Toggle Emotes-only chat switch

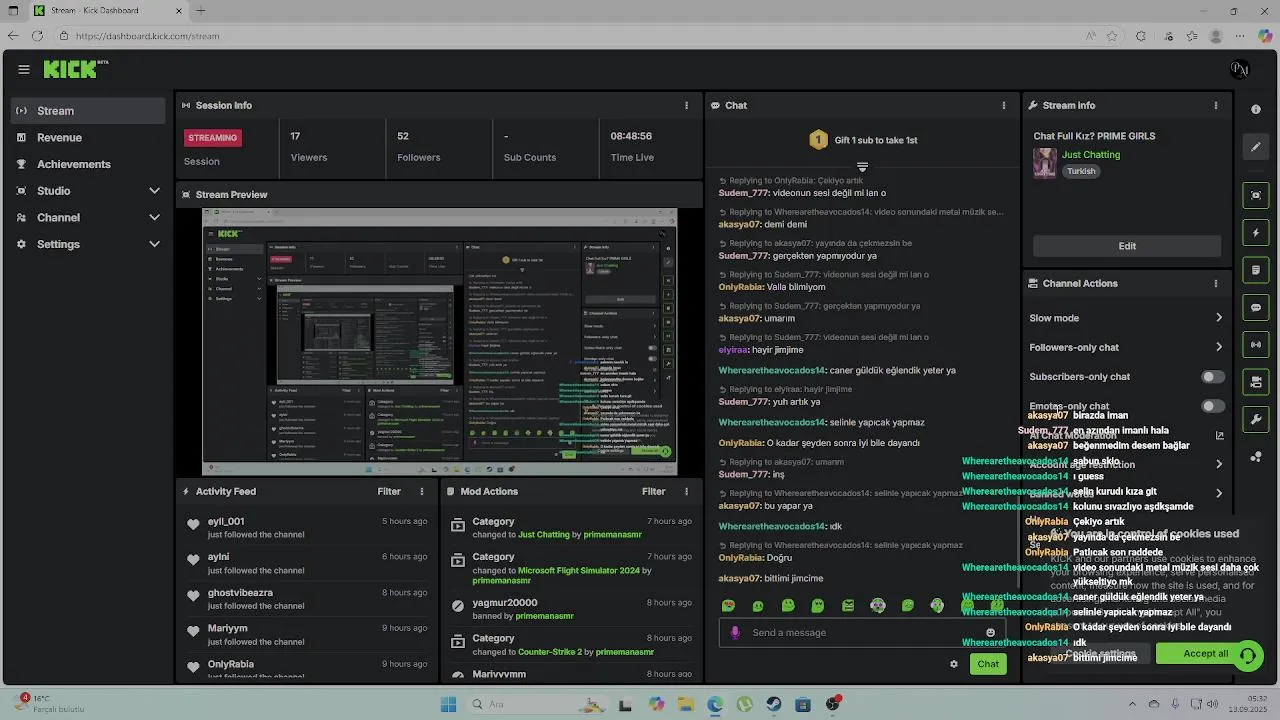coord(1213,406)
